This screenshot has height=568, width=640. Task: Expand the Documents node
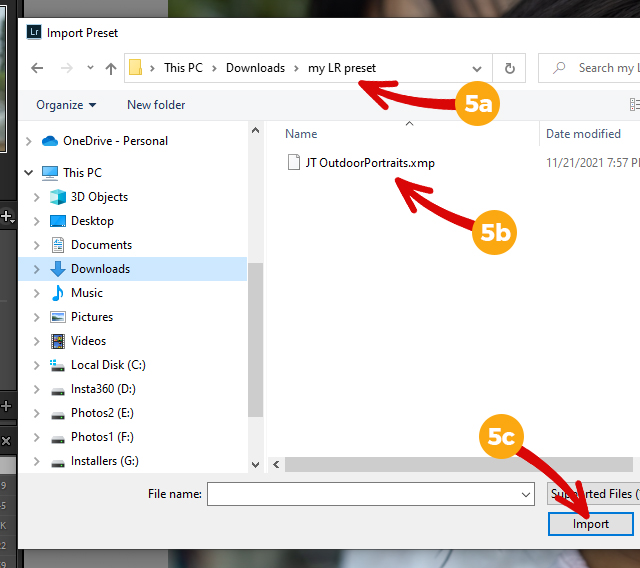pyautogui.click(x=37, y=245)
